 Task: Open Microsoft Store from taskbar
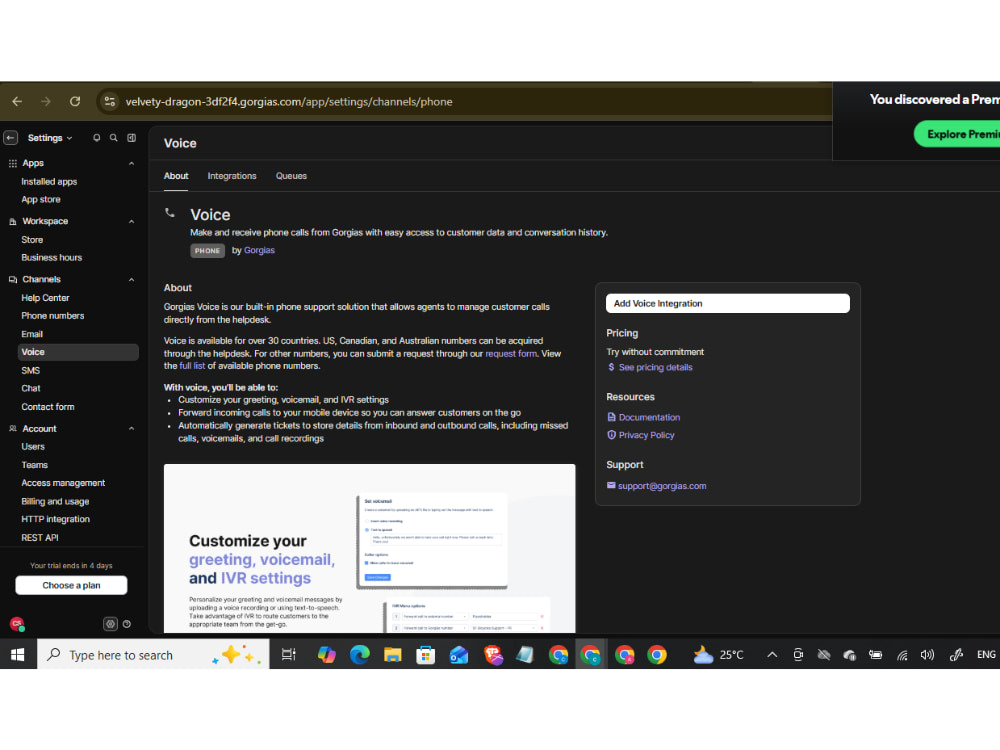(425, 655)
